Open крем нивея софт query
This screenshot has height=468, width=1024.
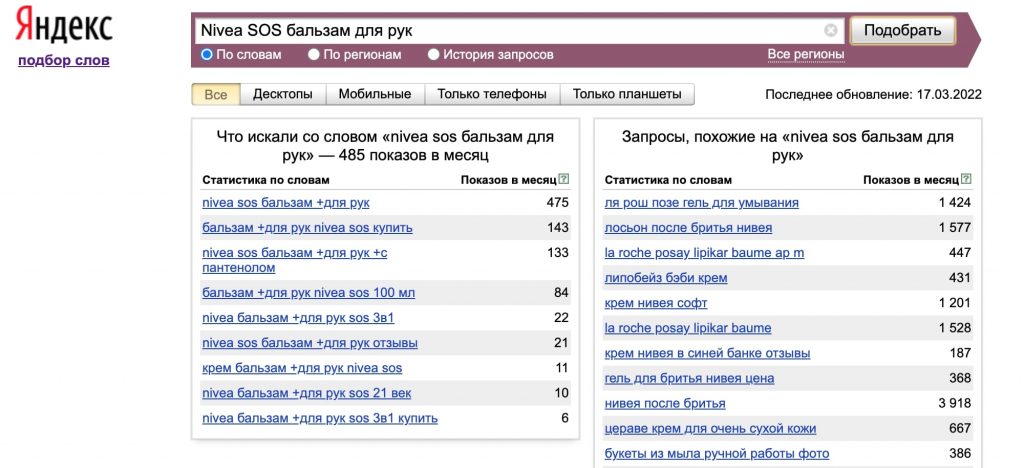pos(656,303)
